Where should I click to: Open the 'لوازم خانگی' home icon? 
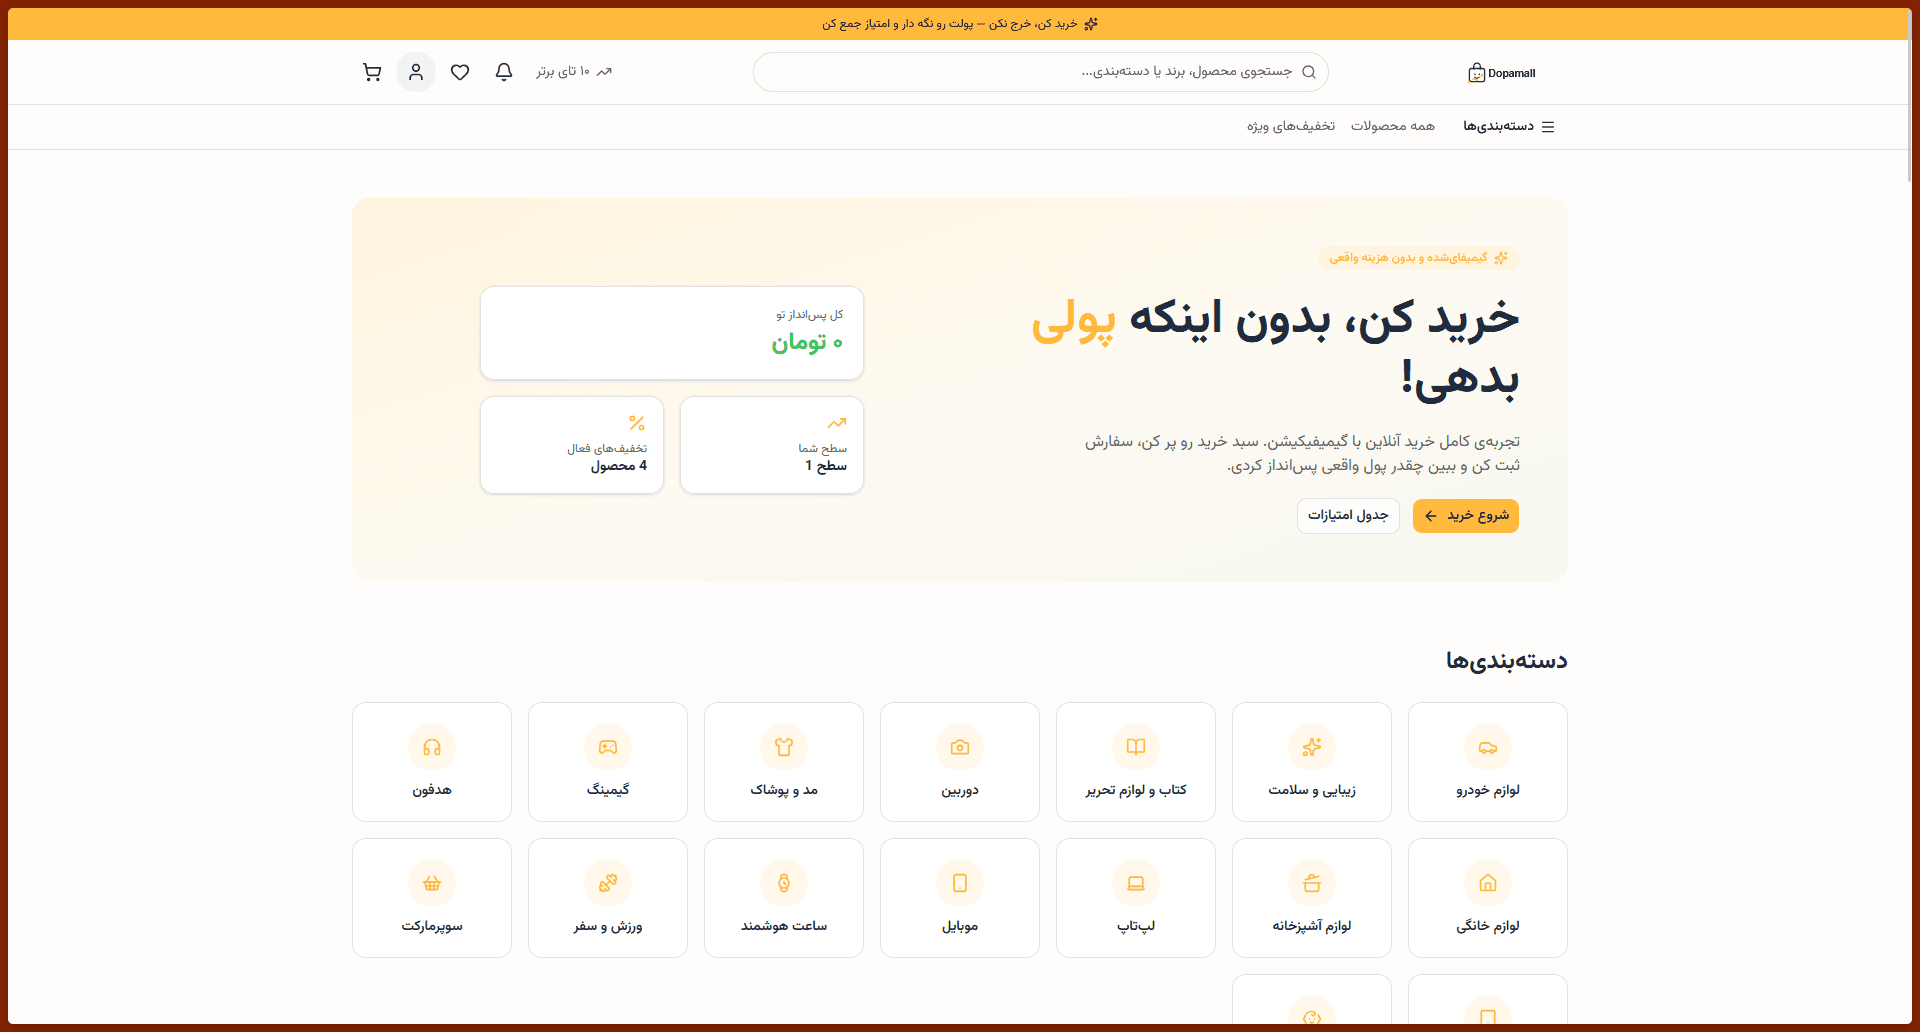tap(1488, 883)
